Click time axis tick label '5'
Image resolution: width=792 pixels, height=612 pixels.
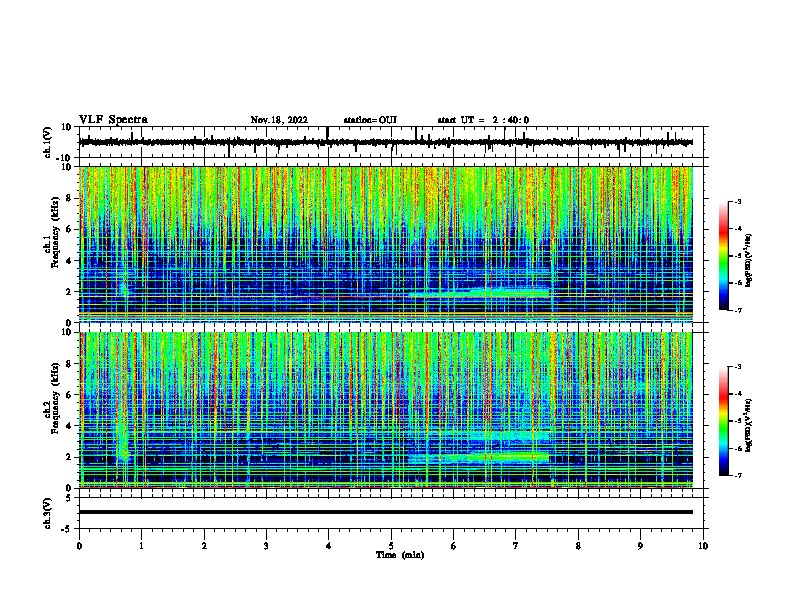pos(391,546)
